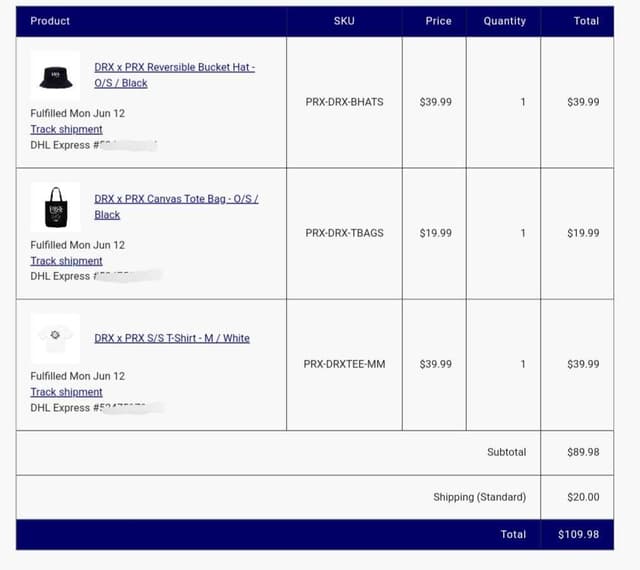Screen dimensions: 640x570
Task: Select the PRX-DRX-TBAGS SKU cell
Action: [x=344, y=233]
